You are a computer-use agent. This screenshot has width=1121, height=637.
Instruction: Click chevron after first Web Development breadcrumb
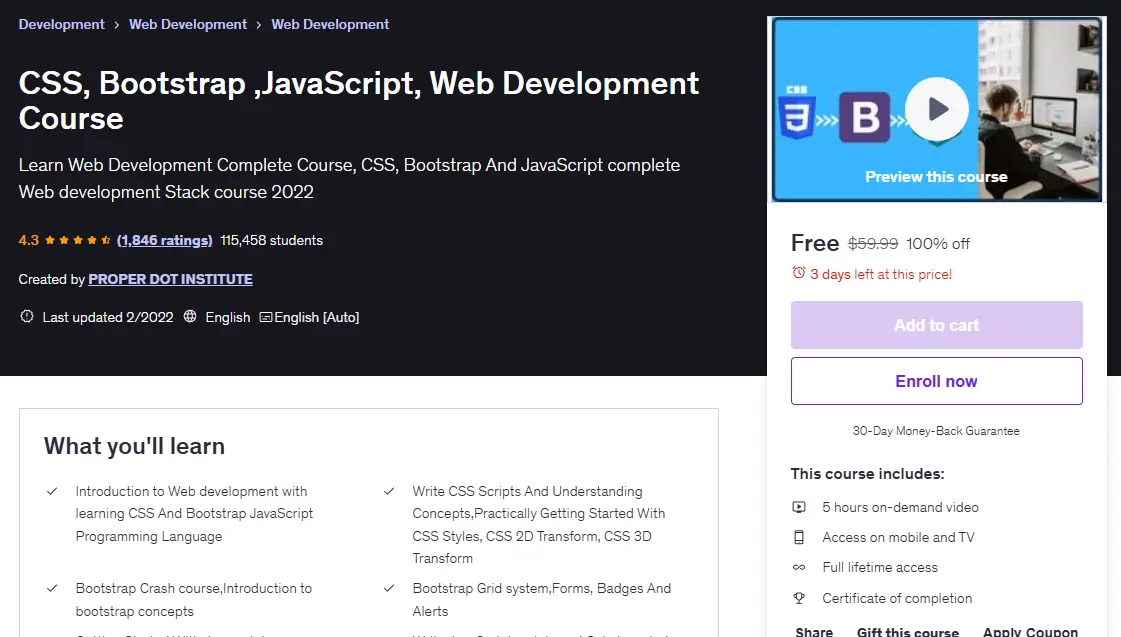[259, 25]
